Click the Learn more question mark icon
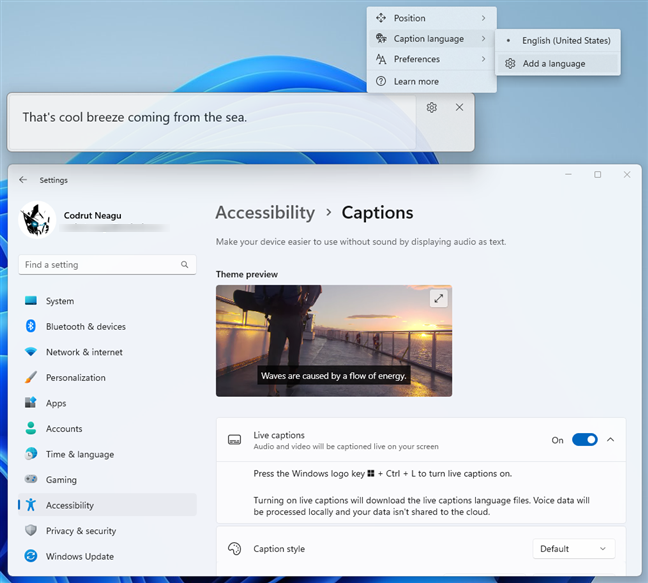This screenshot has width=648, height=583. [x=381, y=81]
